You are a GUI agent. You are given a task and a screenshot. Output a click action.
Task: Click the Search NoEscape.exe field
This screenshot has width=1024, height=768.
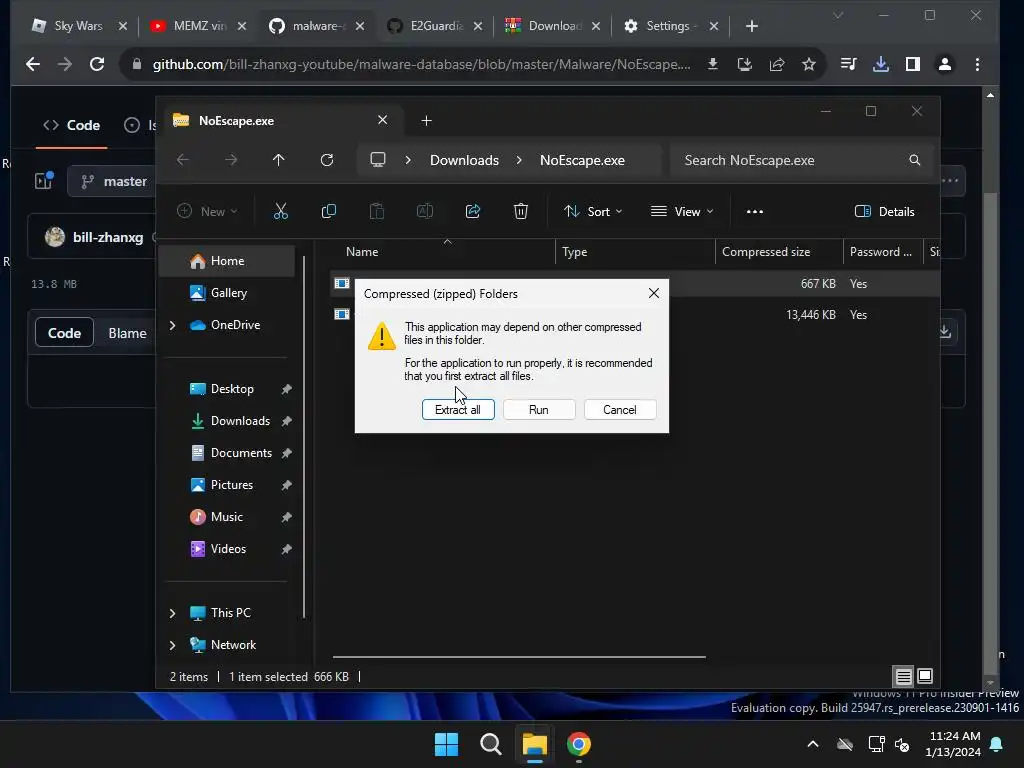click(x=802, y=160)
